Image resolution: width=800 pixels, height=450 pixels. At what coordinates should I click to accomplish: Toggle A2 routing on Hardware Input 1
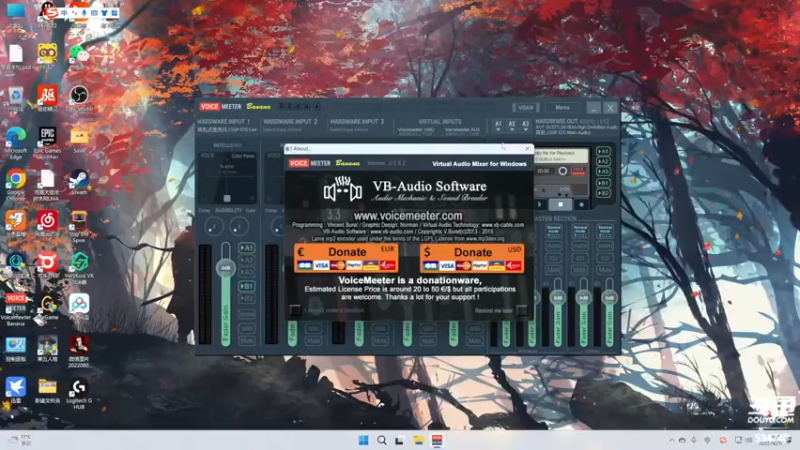[247, 260]
